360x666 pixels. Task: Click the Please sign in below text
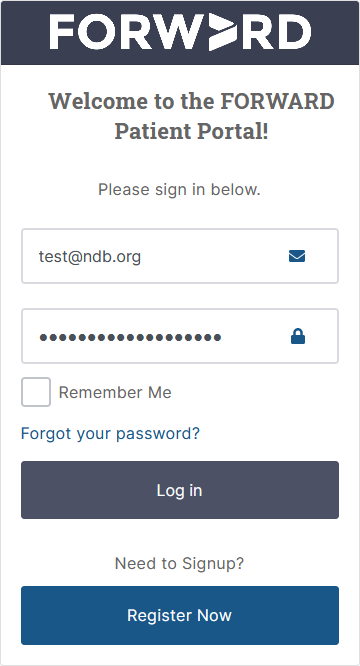(179, 189)
